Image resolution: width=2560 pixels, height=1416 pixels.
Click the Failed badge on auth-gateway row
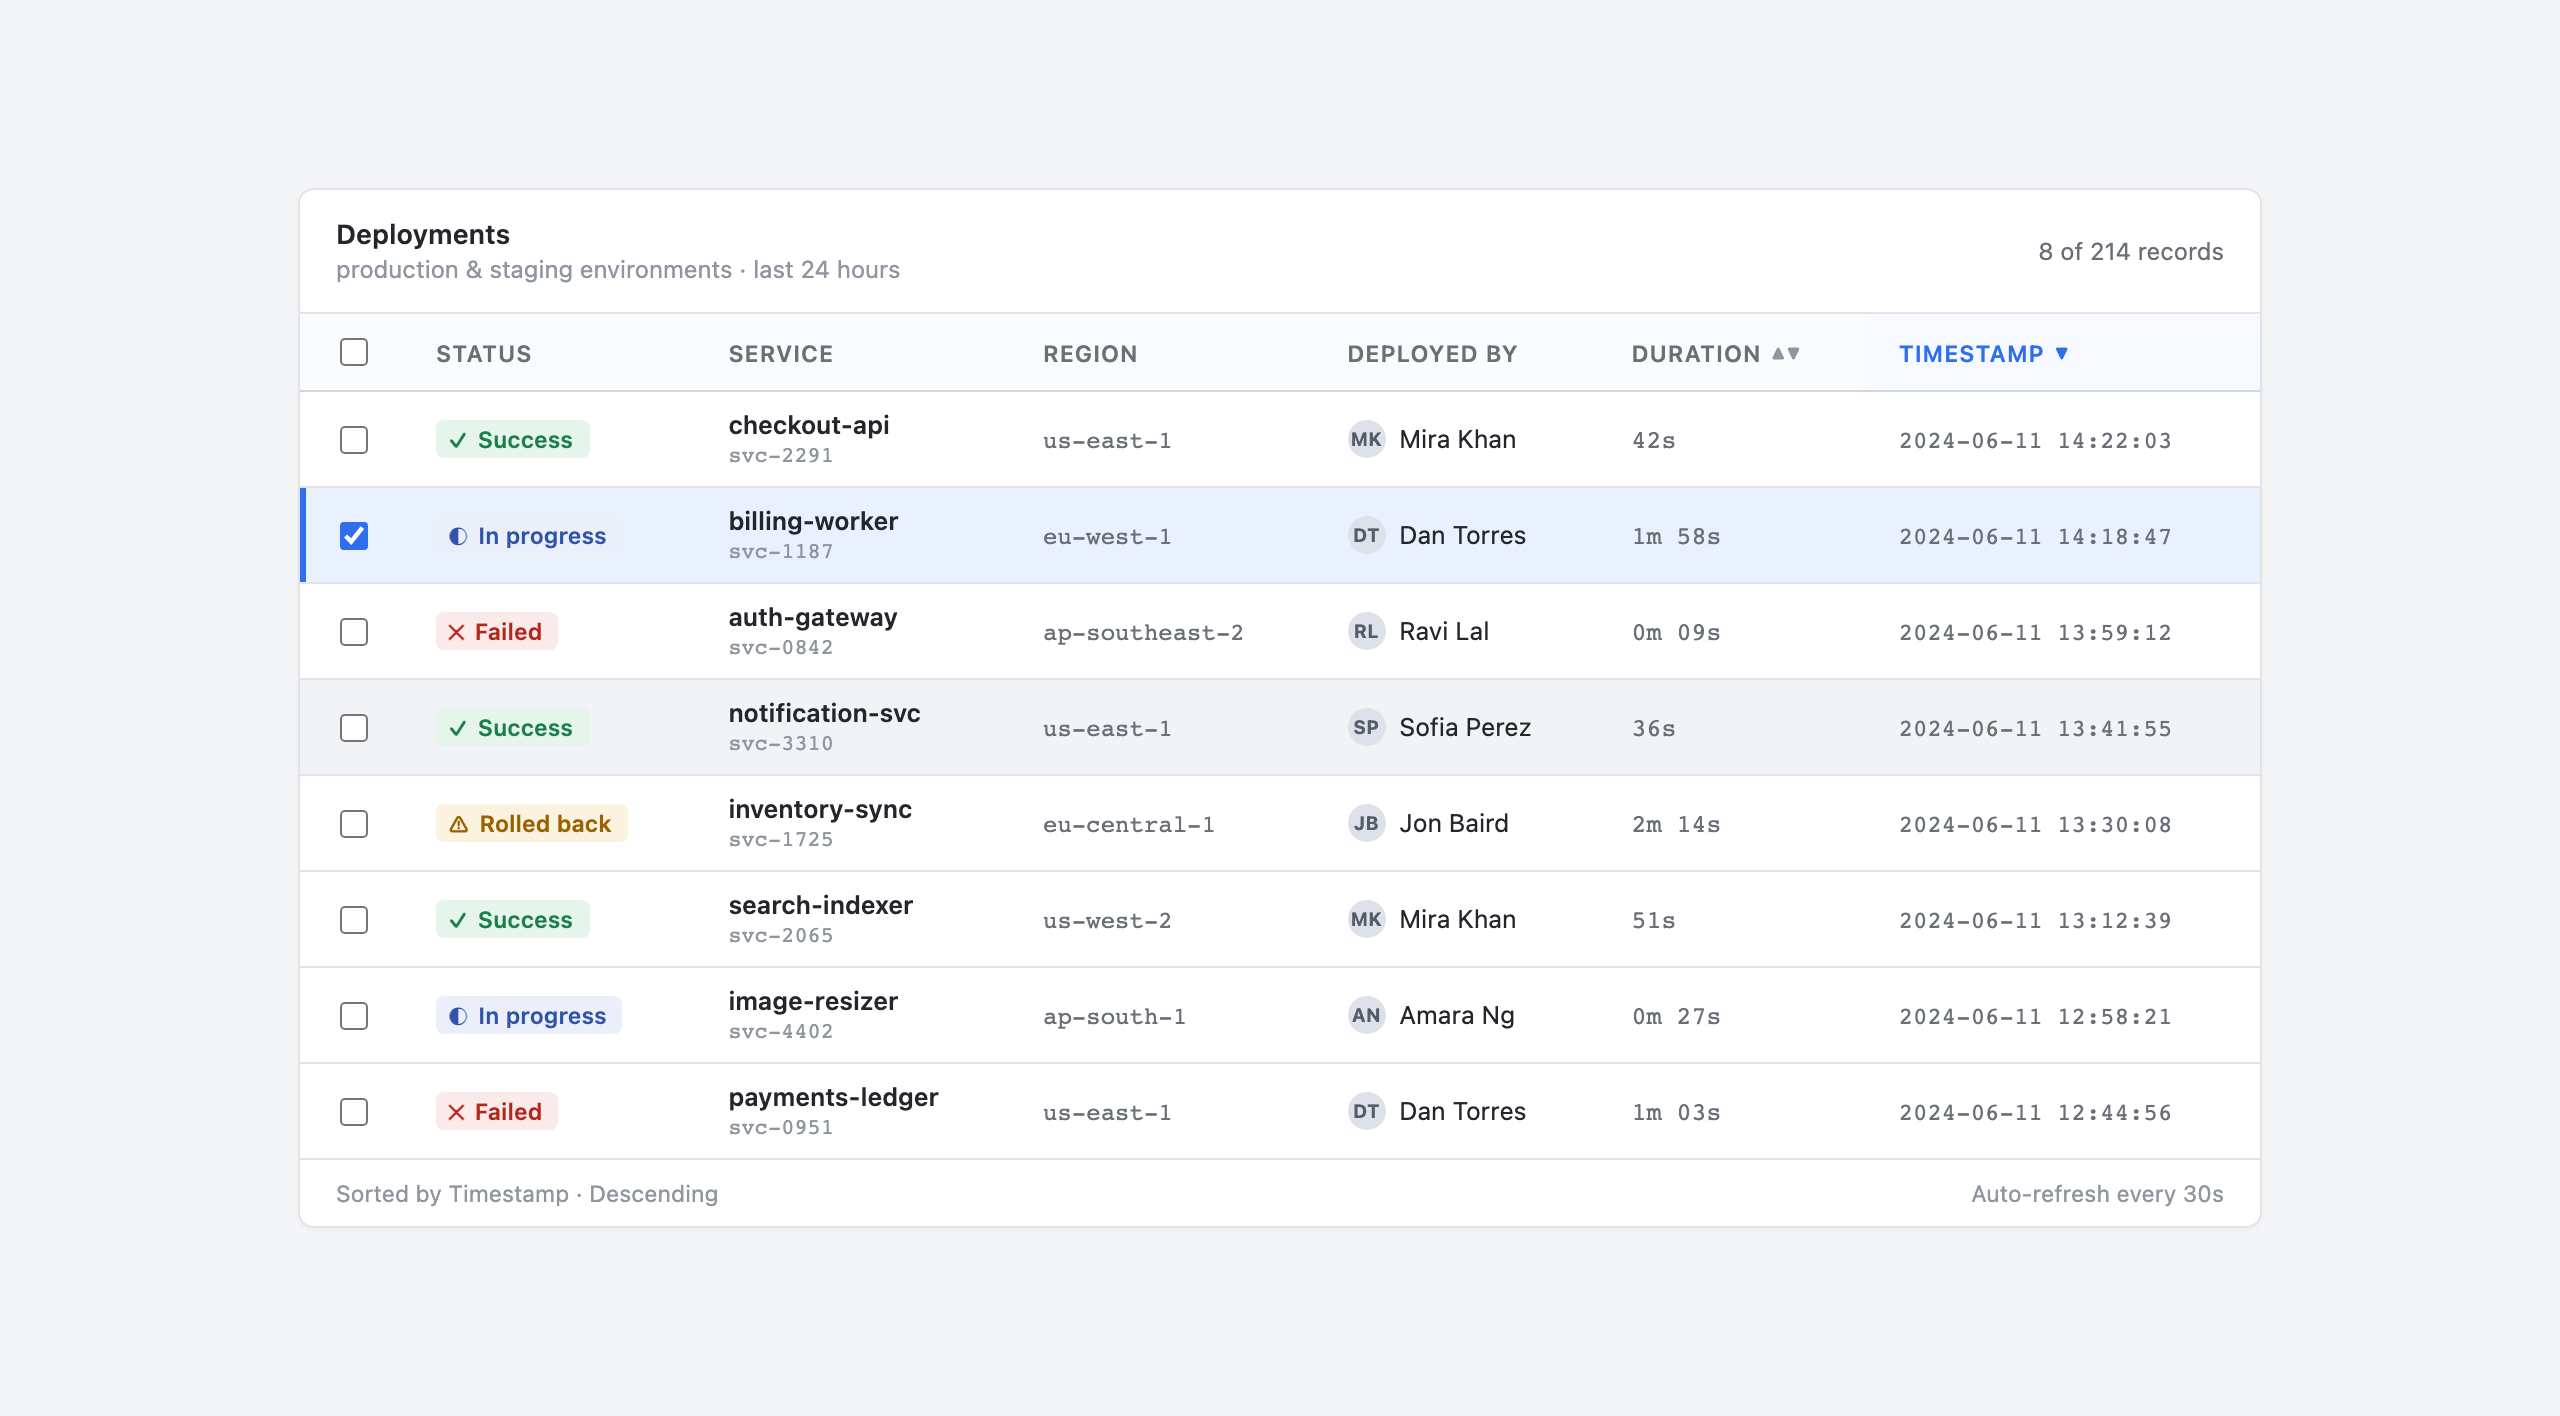click(496, 631)
